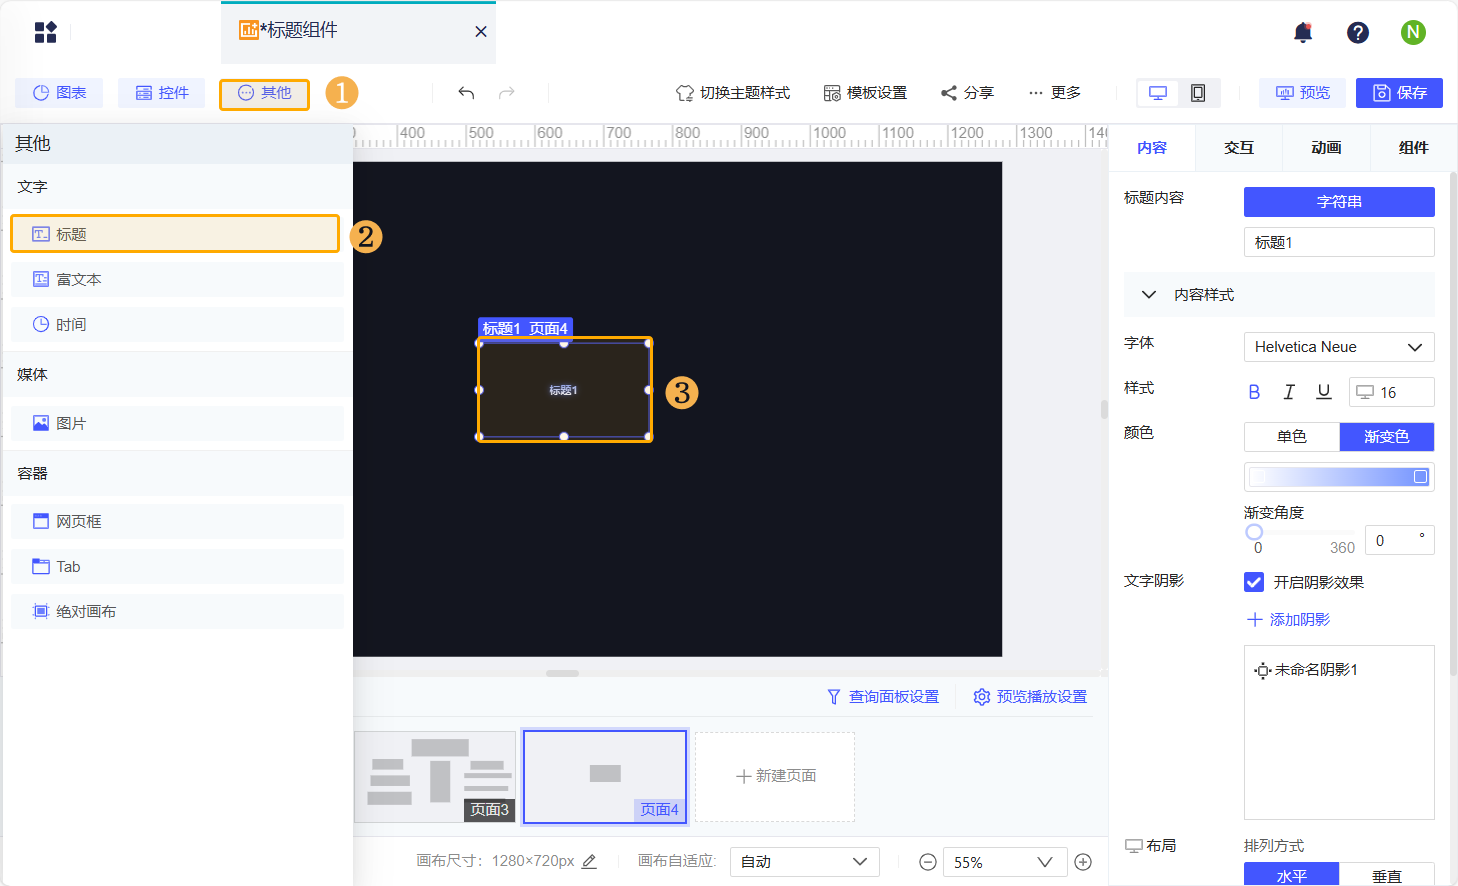Add a Tab container component
1458x886 pixels.
point(177,566)
